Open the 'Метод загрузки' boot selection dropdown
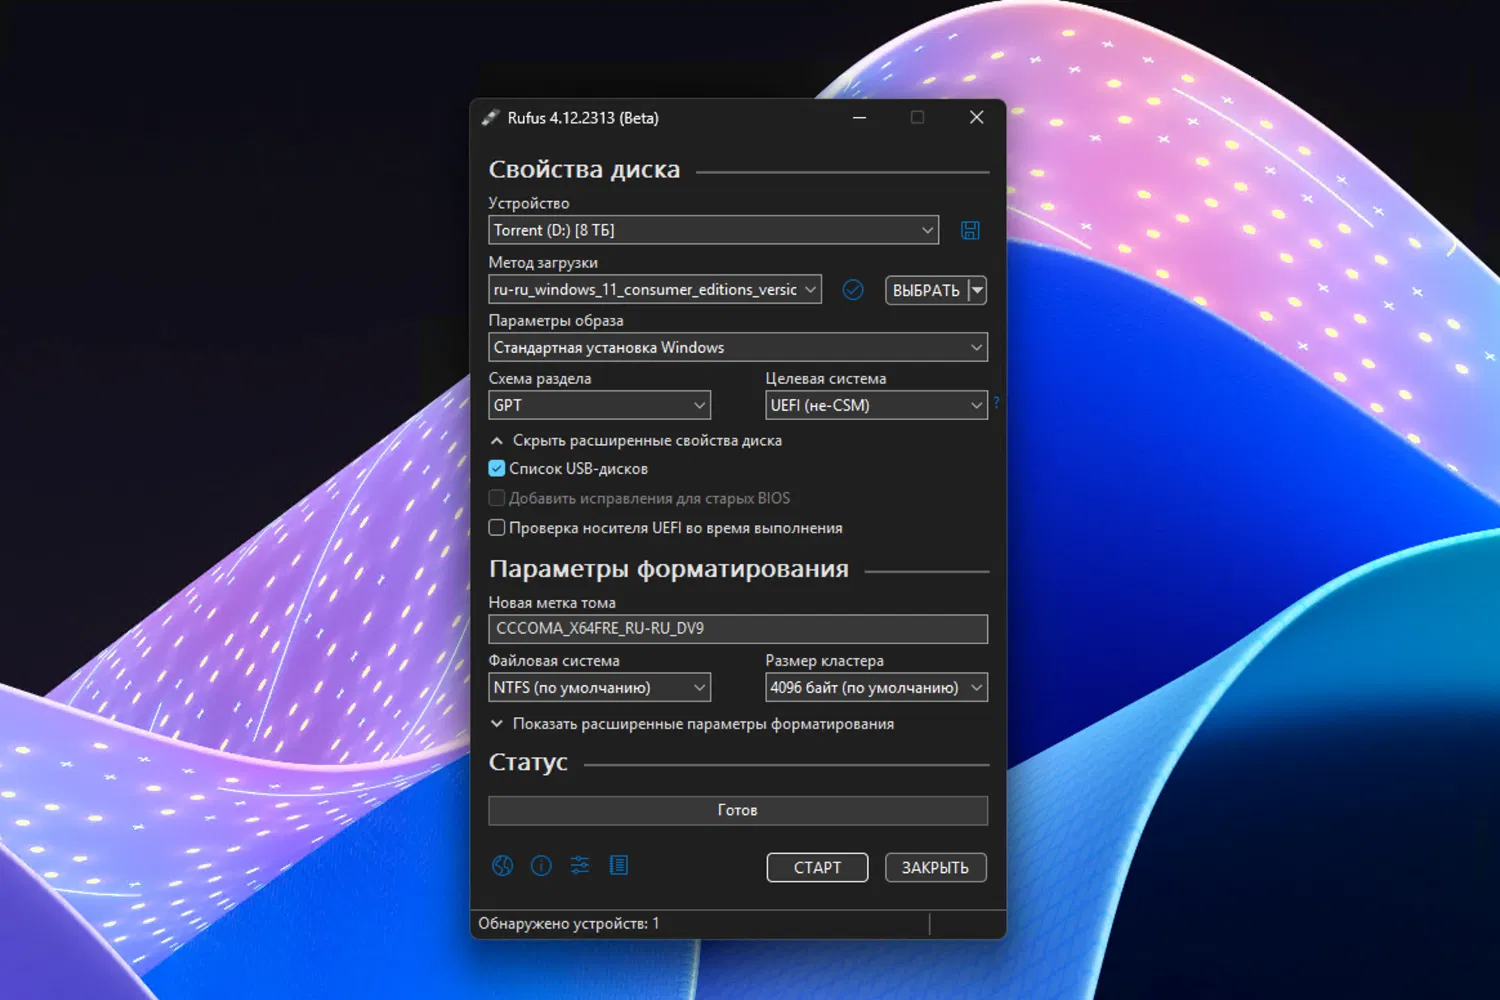The height and width of the screenshot is (1000, 1500). pos(655,290)
